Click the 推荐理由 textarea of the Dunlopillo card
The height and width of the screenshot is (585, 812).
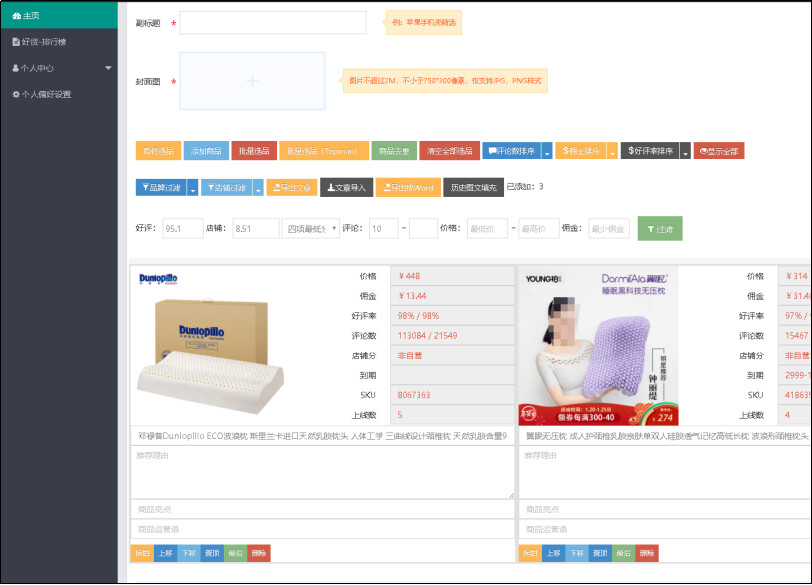tap(322, 472)
